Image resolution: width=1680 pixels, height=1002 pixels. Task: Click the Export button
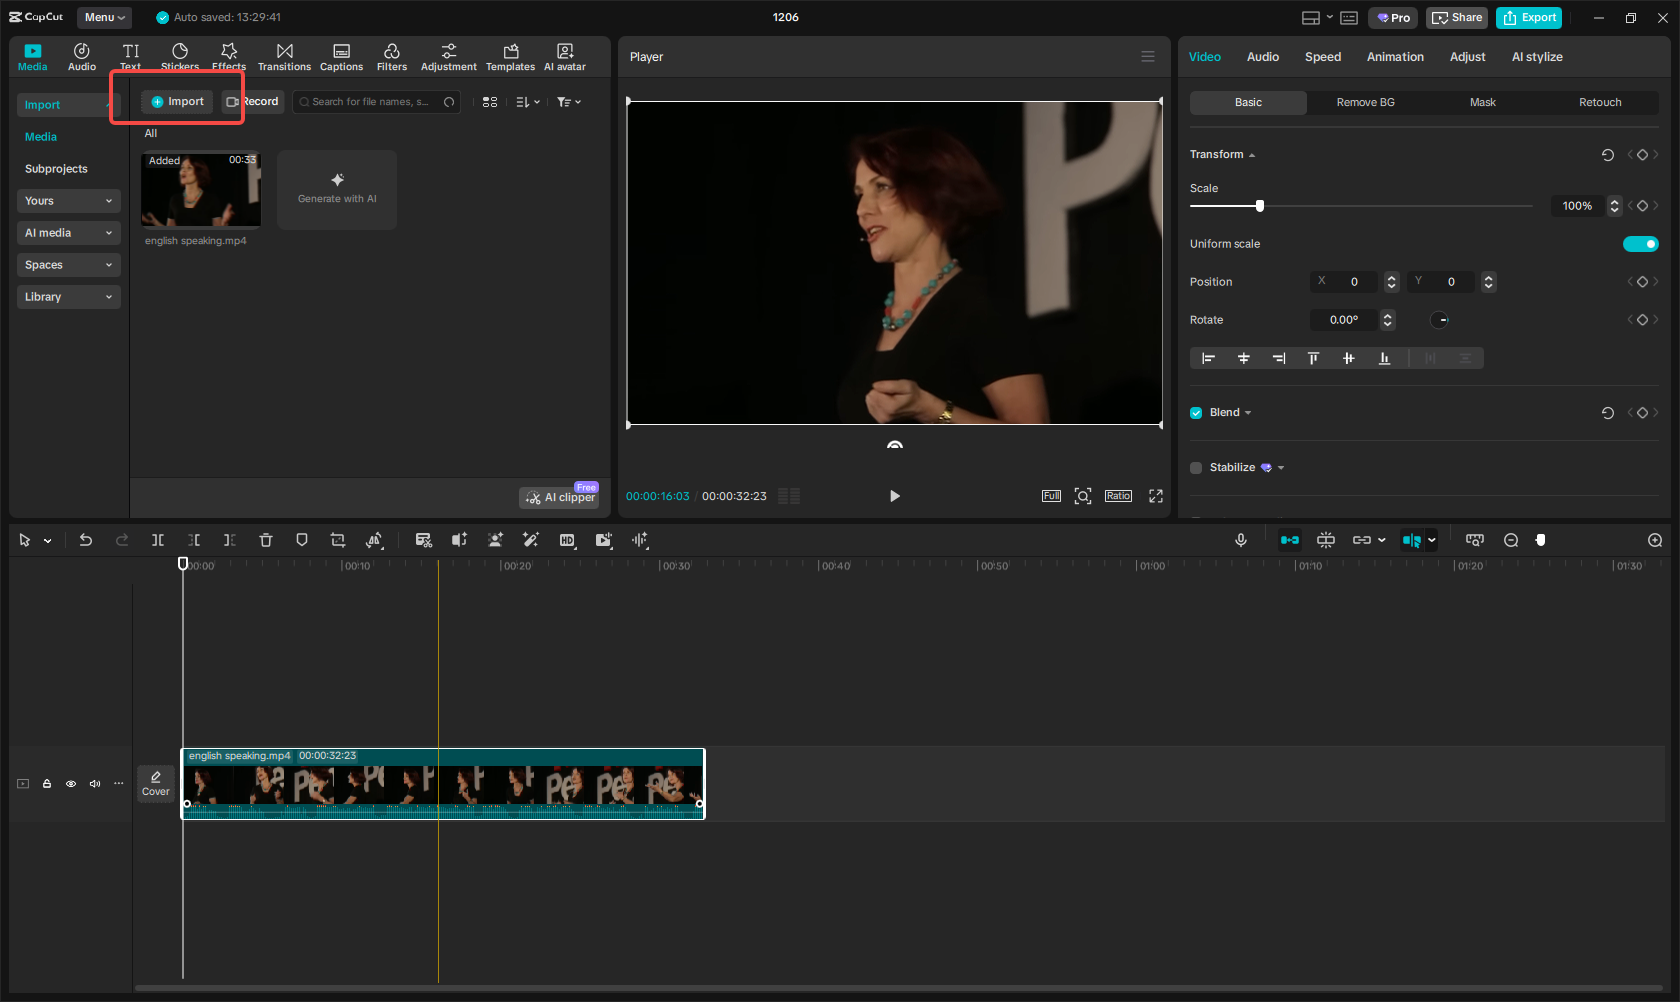1528,17
